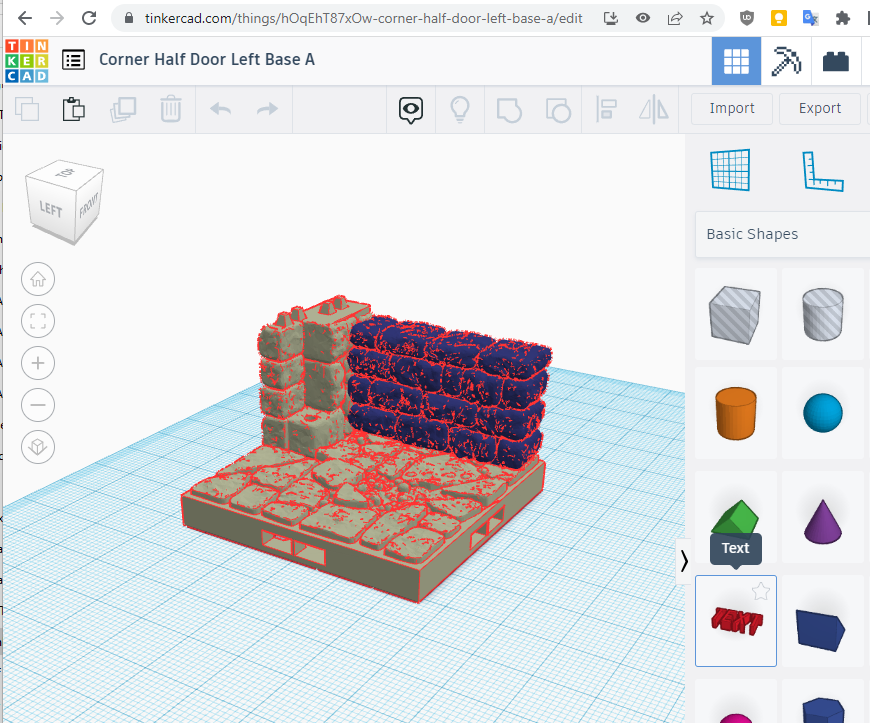Click the URL address bar
The image size is (870, 723).
pyautogui.click(x=363, y=18)
